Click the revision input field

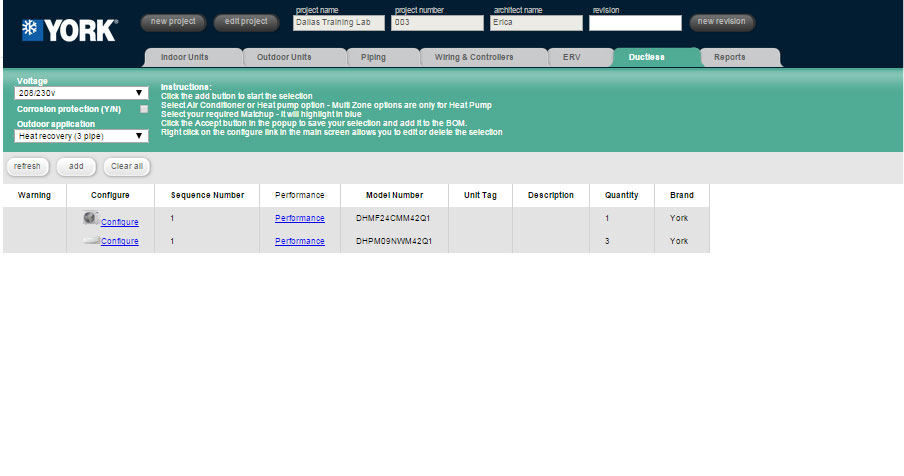tap(635, 23)
